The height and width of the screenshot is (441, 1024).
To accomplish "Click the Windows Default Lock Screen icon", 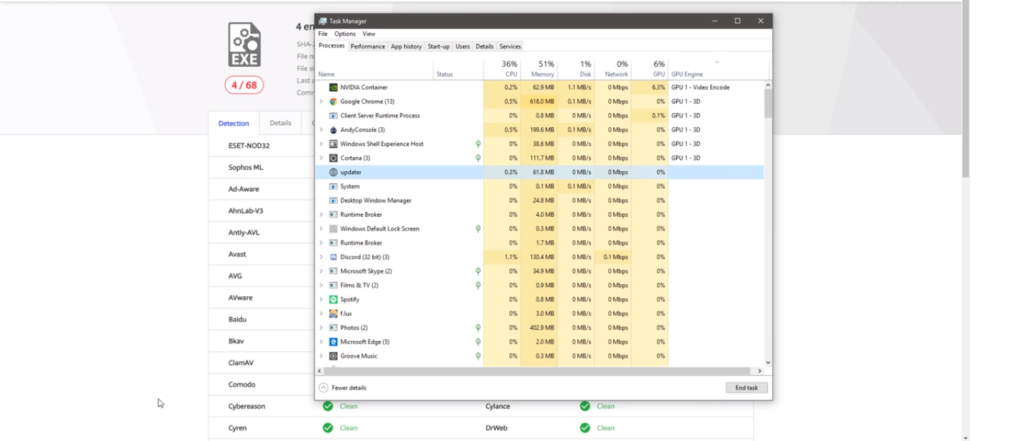I will (333, 229).
